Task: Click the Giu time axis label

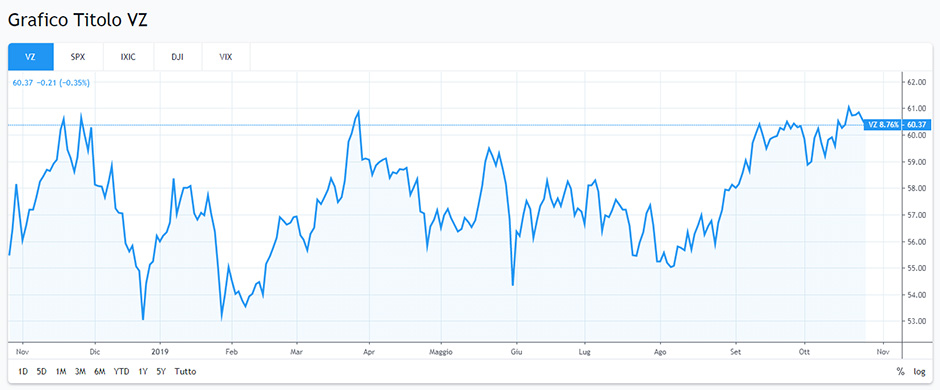Action: click(516, 352)
